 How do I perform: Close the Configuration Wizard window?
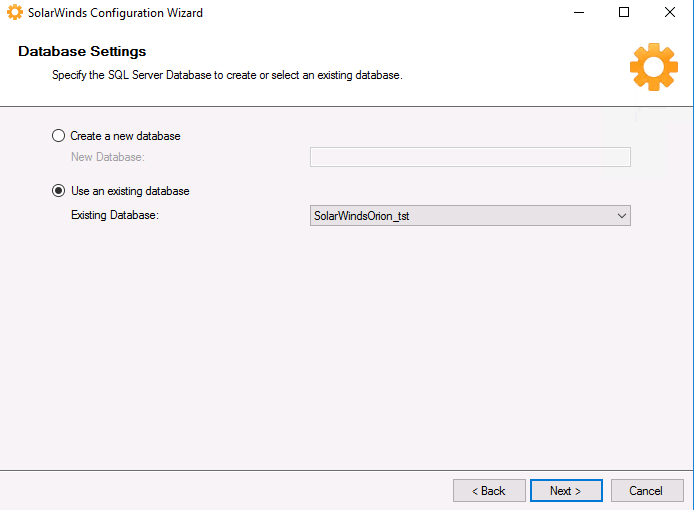tap(670, 12)
